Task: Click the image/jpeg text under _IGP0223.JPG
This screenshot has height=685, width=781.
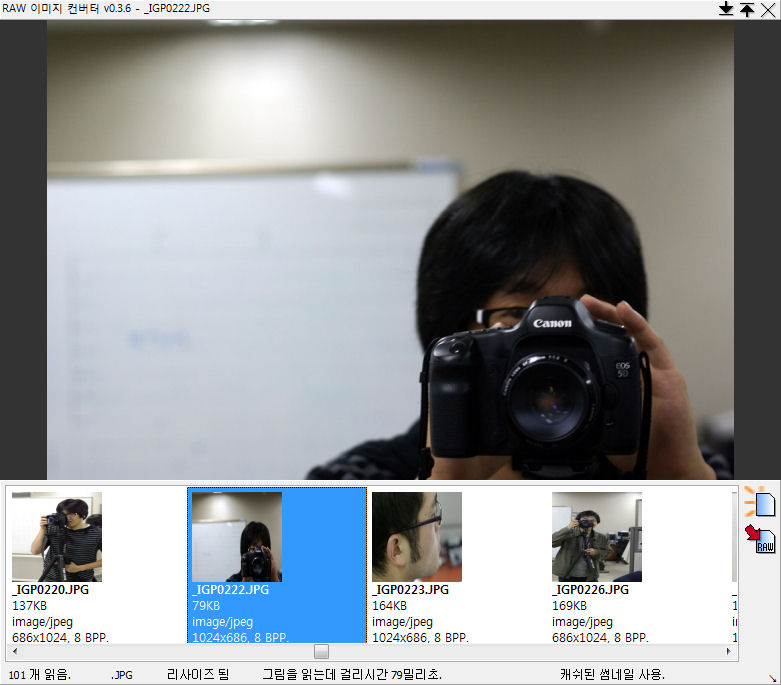Action: (x=402, y=622)
